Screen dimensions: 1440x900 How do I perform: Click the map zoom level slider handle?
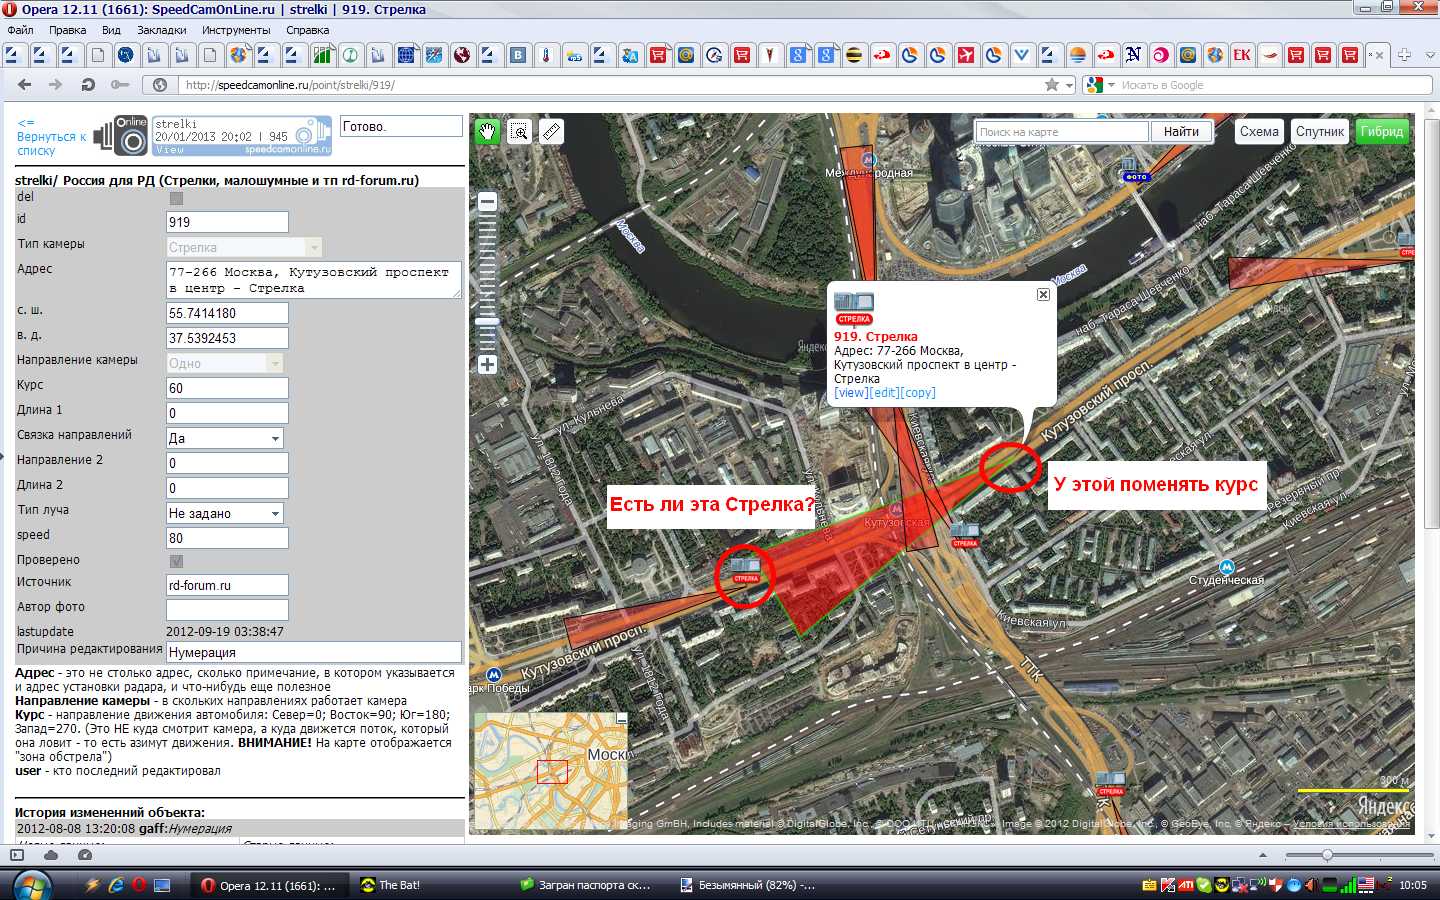click(x=487, y=321)
